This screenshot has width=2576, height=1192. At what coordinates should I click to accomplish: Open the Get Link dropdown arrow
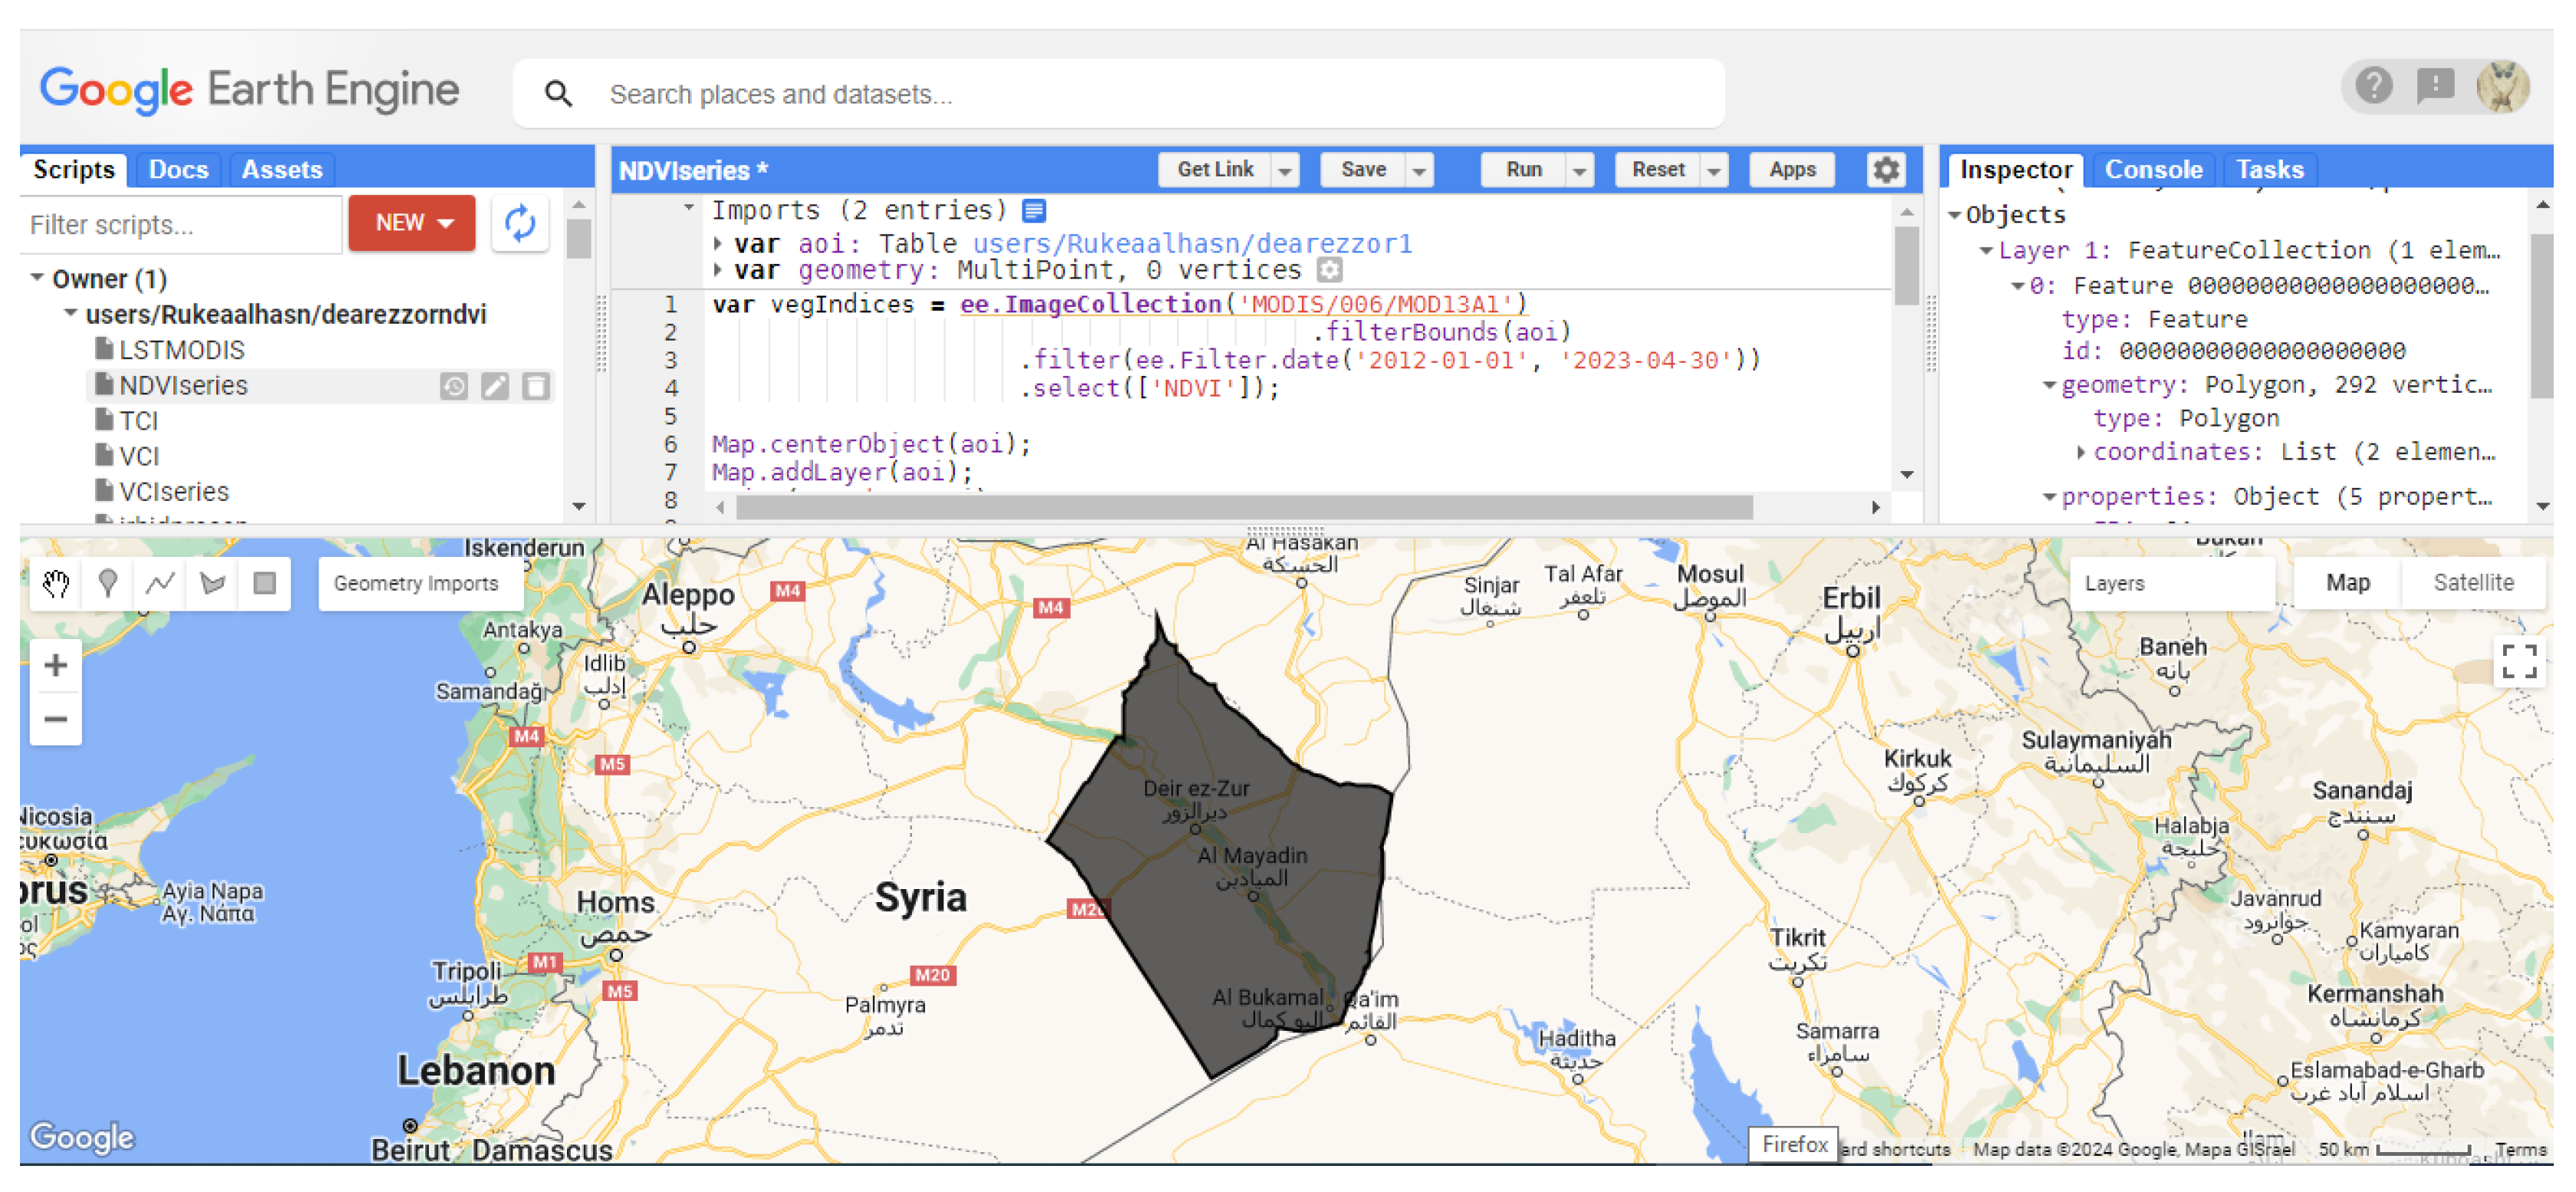pos(1285,171)
